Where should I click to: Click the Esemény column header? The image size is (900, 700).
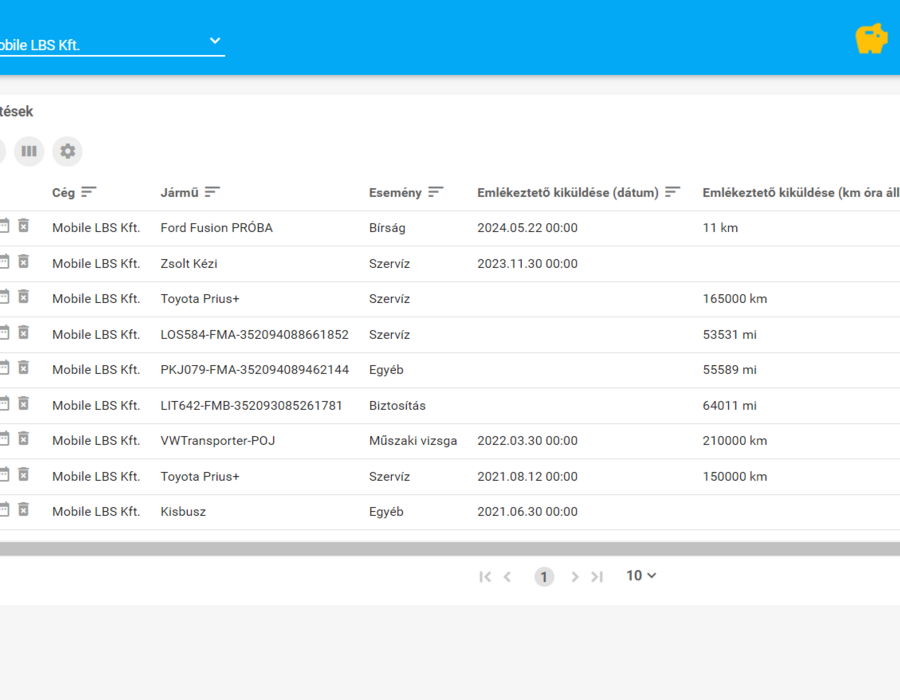(395, 193)
